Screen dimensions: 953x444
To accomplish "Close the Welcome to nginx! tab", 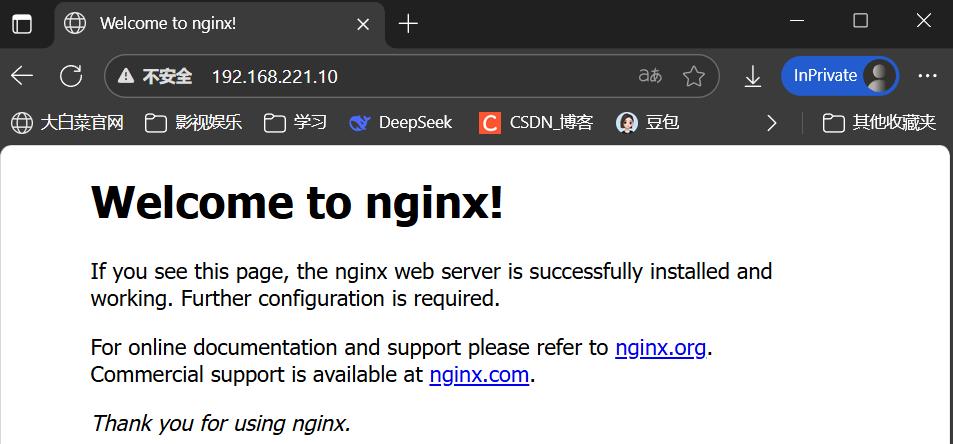I will pos(363,24).
